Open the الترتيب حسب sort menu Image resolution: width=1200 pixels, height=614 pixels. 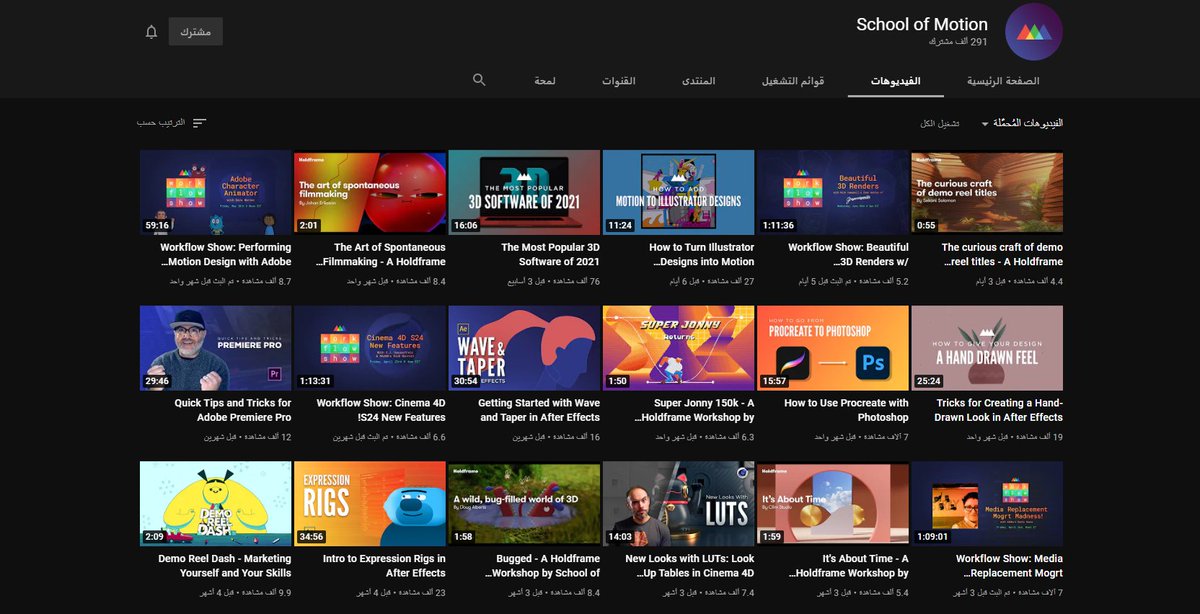click(172, 123)
